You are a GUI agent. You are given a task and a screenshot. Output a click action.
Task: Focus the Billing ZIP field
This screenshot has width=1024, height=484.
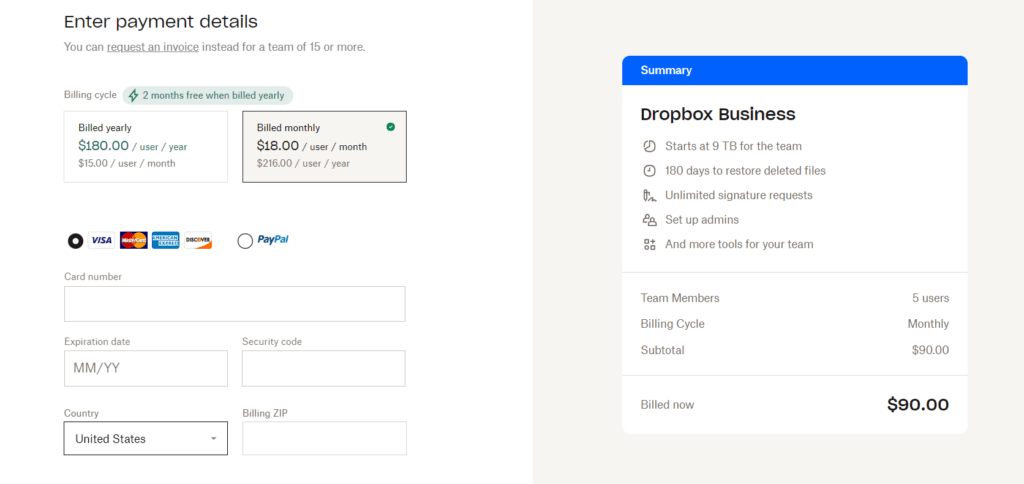tap(325, 438)
